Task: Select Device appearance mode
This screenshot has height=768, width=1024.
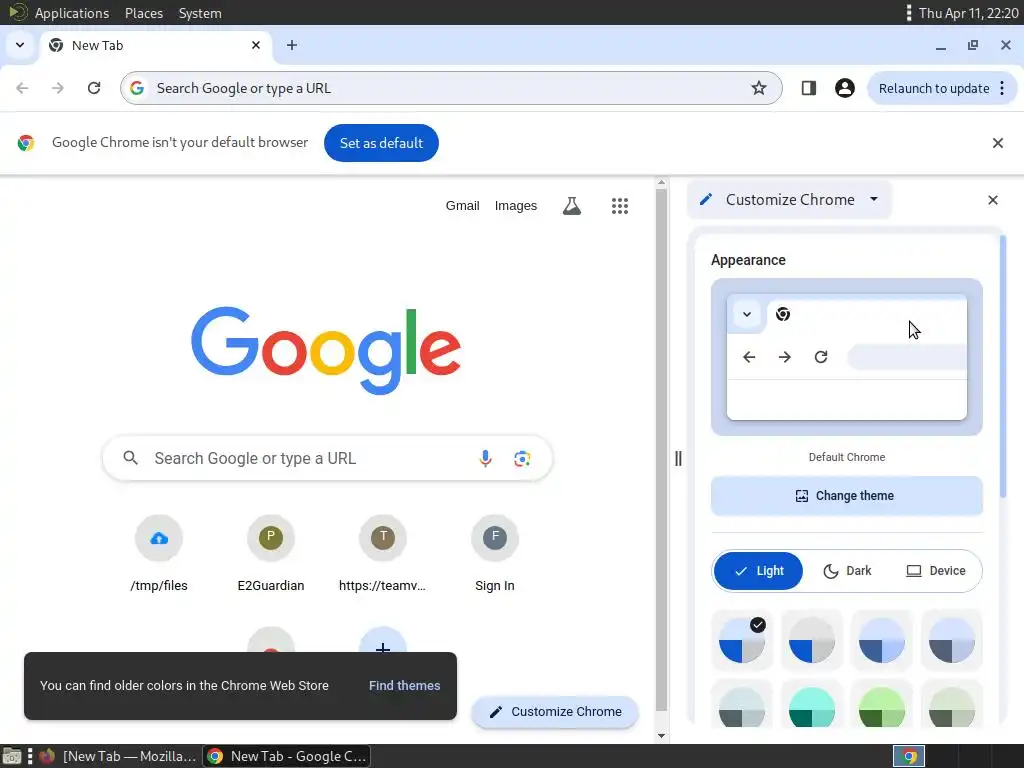Action: click(935, 571)
